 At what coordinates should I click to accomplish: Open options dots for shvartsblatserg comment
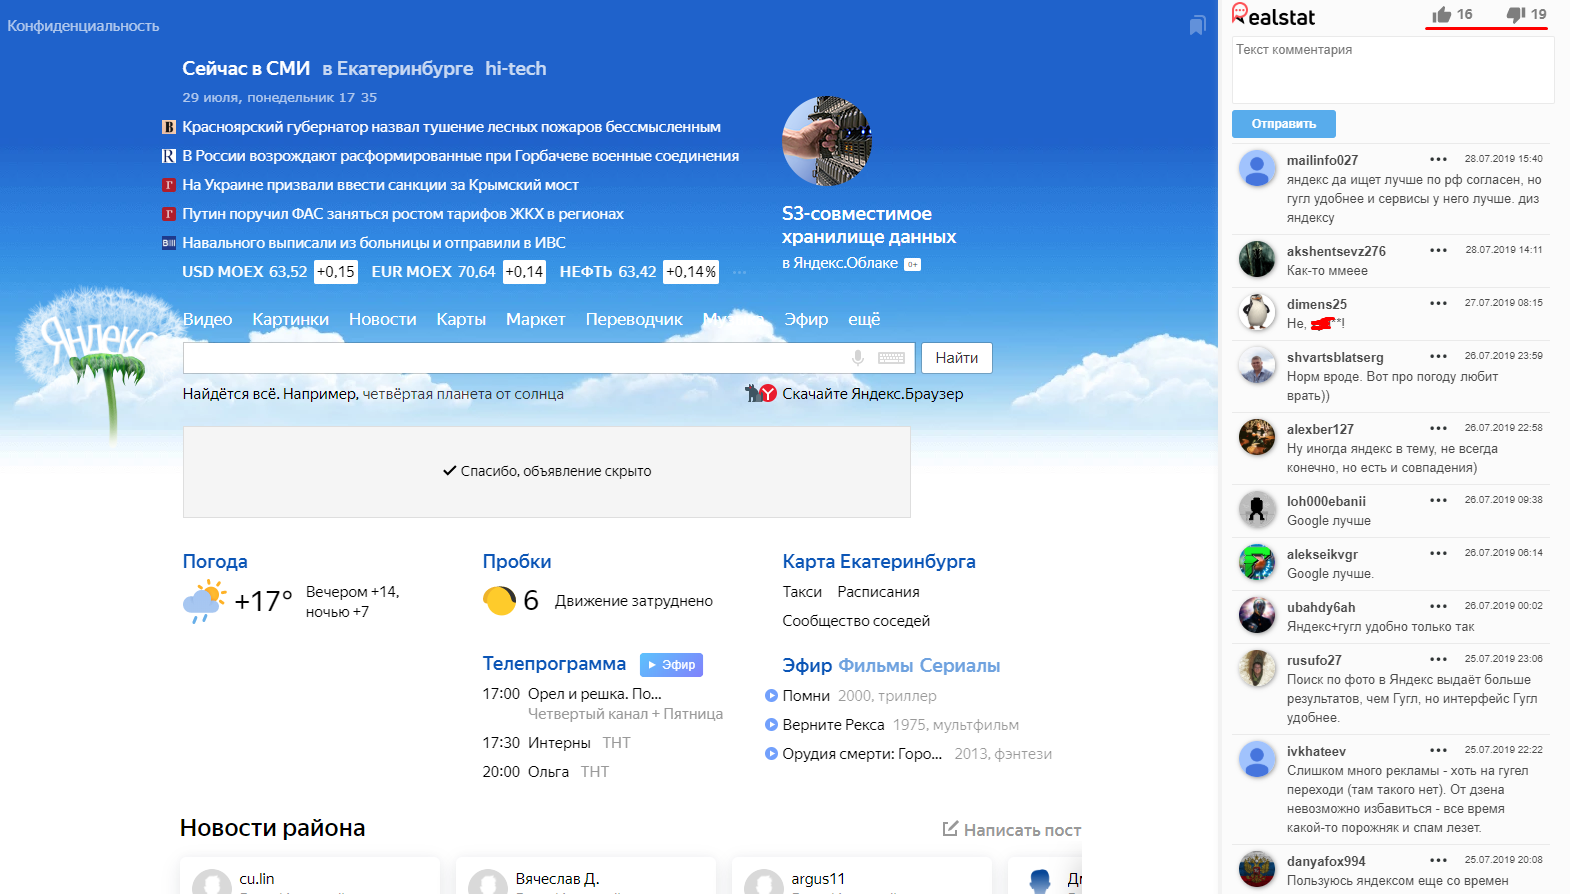pyautogui.click(x=1438, y=356)
